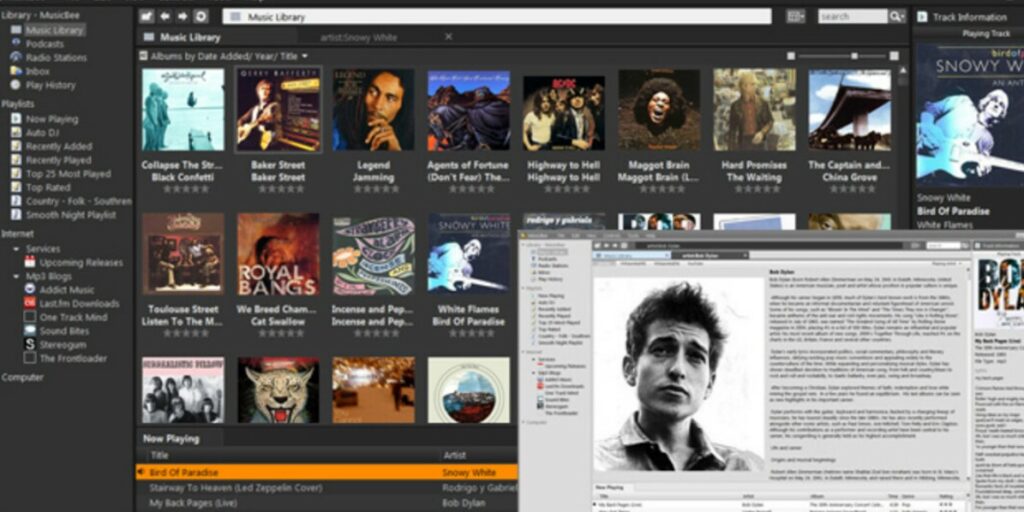Click Bob Dylan photo in second window
Screen dimensions: 1024x512
pyautogui.click(x=679, y=375)
